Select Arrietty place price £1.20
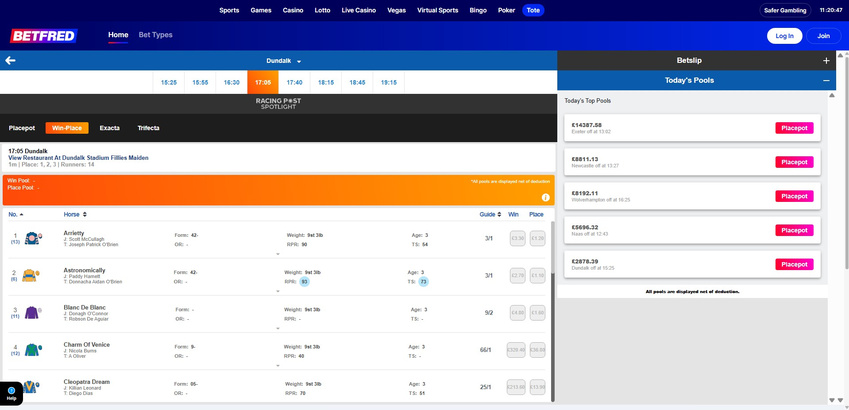Screen dimensions: 849x410 (x=537, y=238)
